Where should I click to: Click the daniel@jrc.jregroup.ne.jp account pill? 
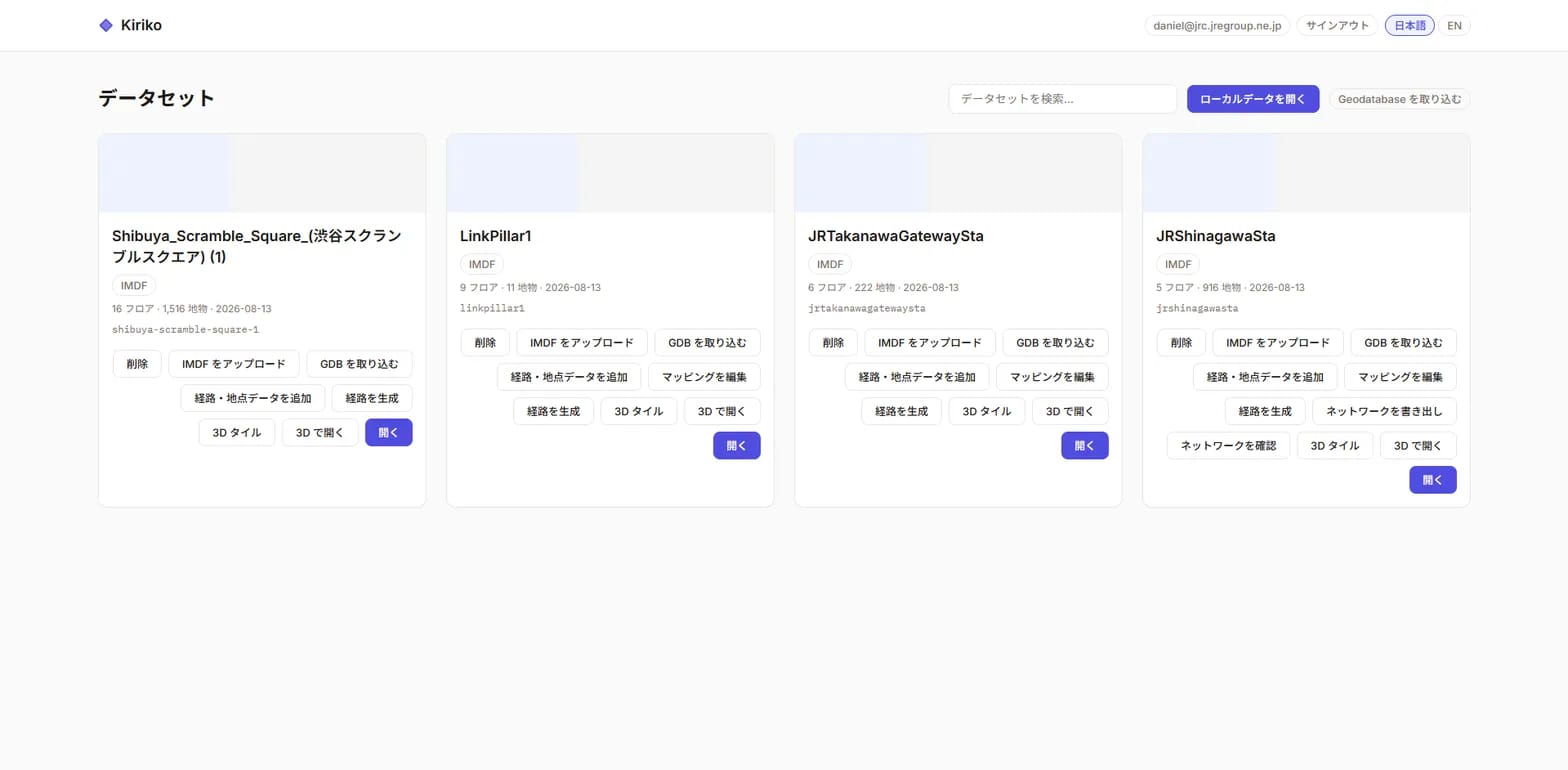[x=1217, y=25]
